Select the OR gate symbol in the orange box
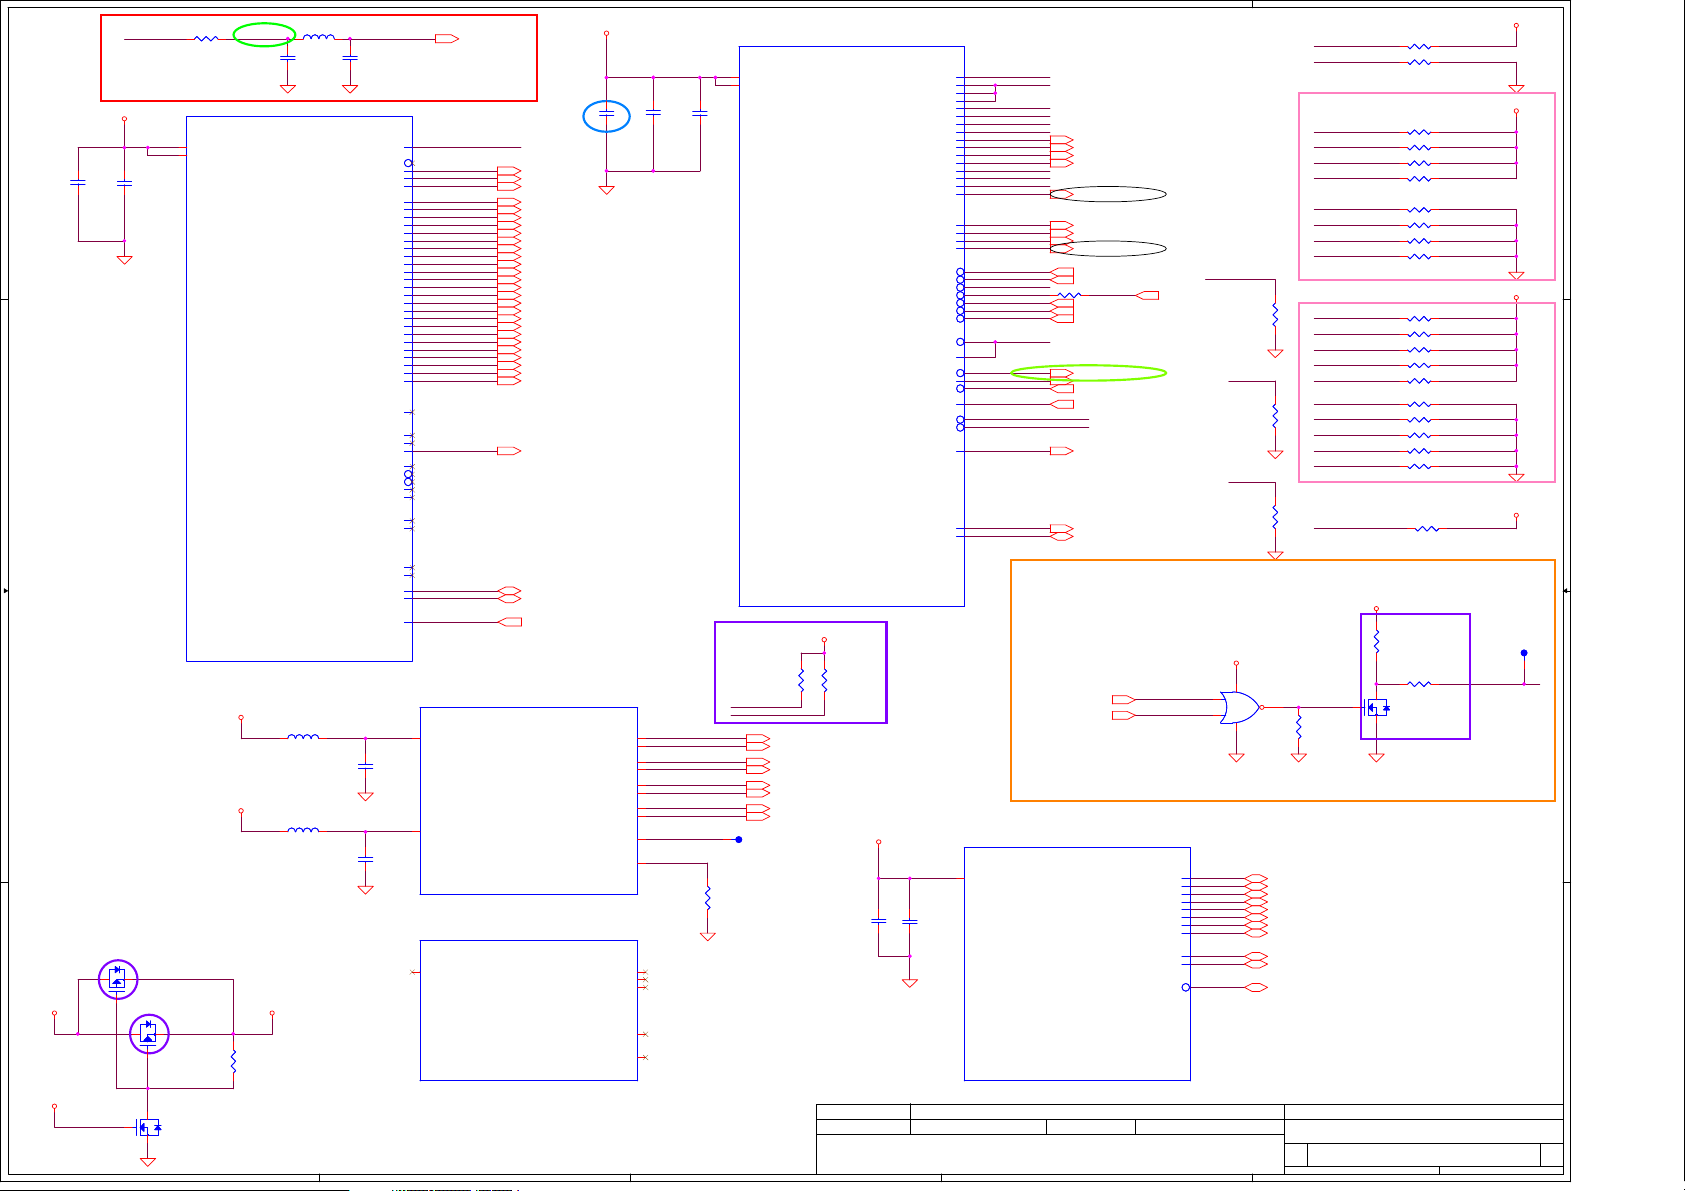This screenshot has width=1685, height=1191. [x=1240, y=707]
